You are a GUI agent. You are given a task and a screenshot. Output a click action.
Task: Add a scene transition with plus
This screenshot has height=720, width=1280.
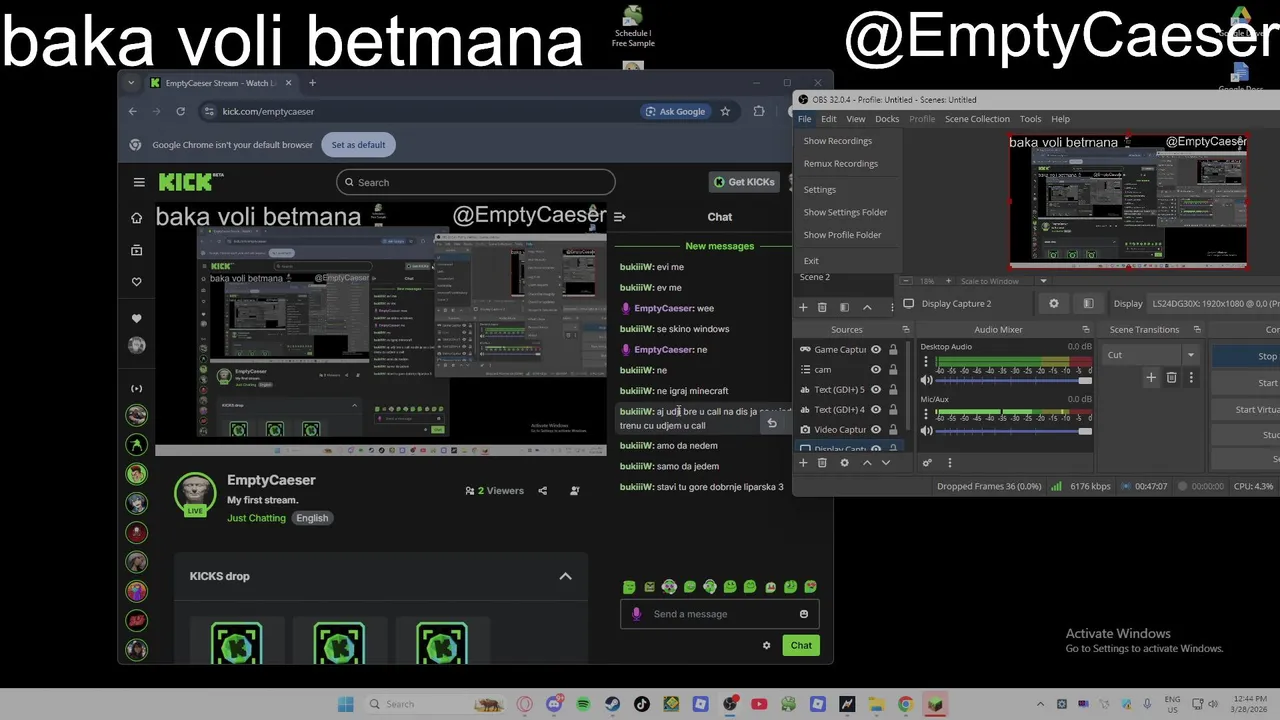1151,377
